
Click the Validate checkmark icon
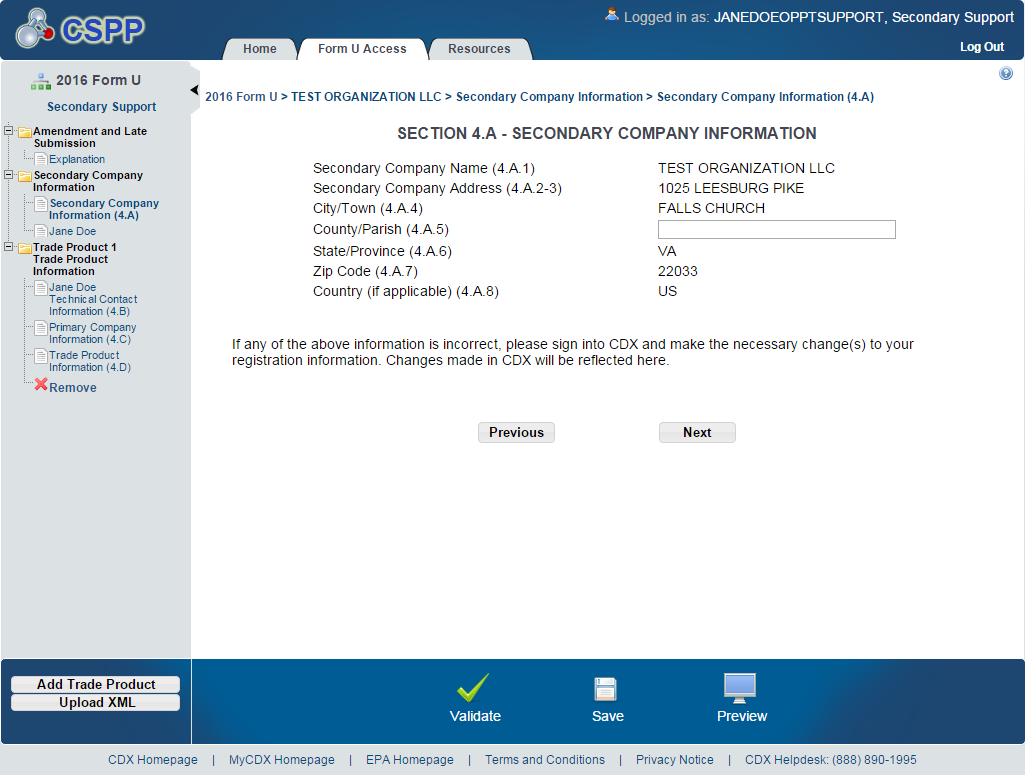coord(473,688)
